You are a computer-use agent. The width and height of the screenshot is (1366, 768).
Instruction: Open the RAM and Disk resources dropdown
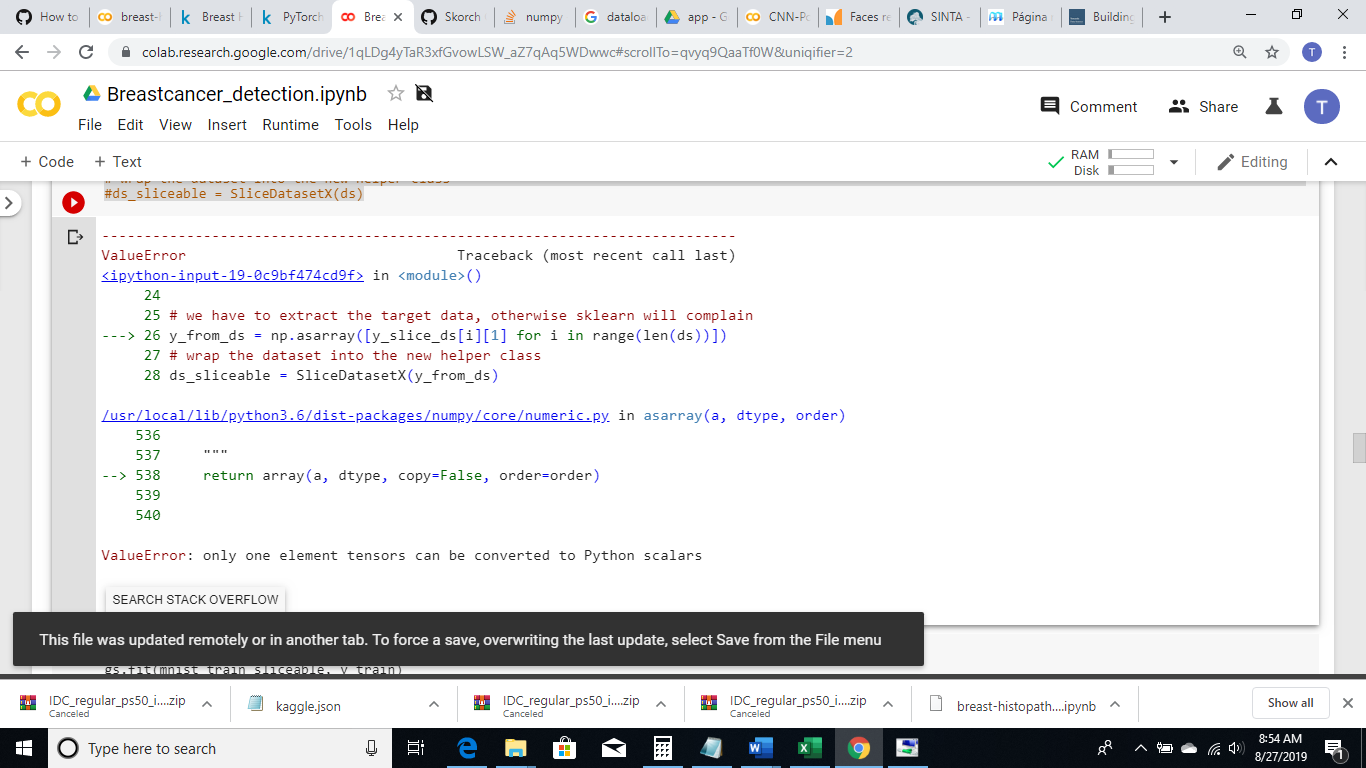click(x=1173, y=161)
